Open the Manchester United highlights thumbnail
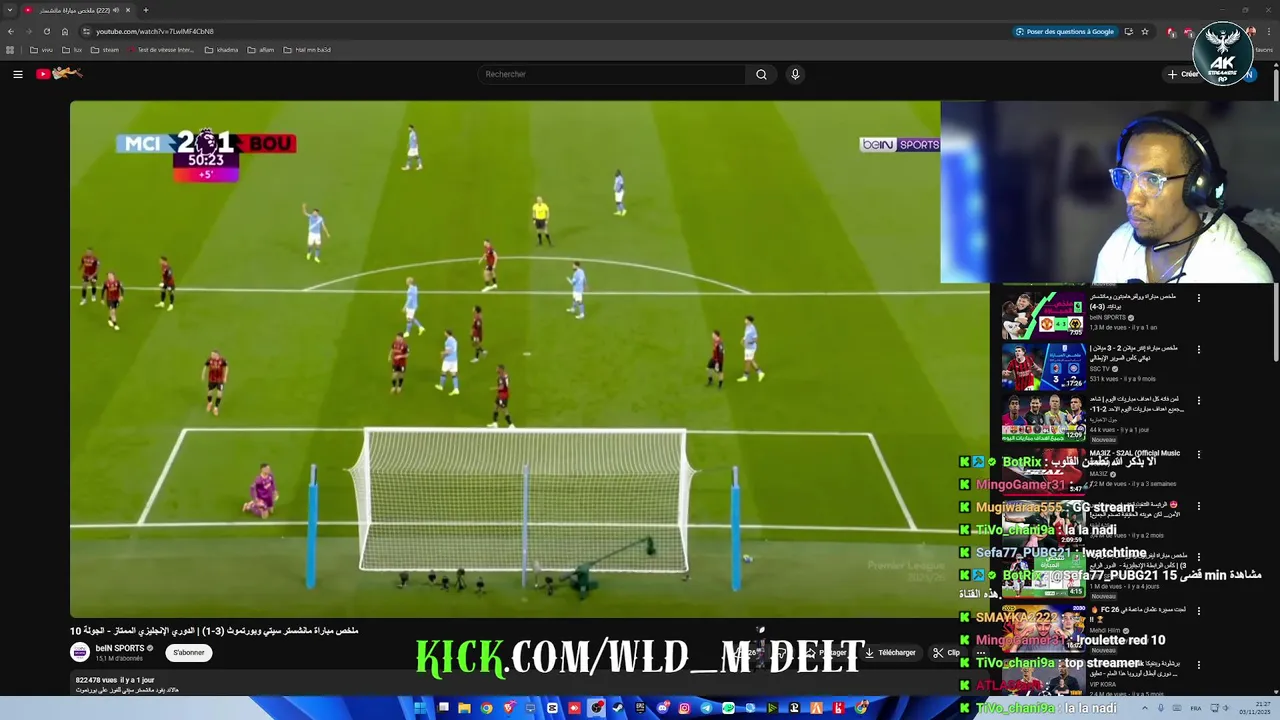The width and height of the screenshot is (1280, 720). click(x=1043, y=315)
